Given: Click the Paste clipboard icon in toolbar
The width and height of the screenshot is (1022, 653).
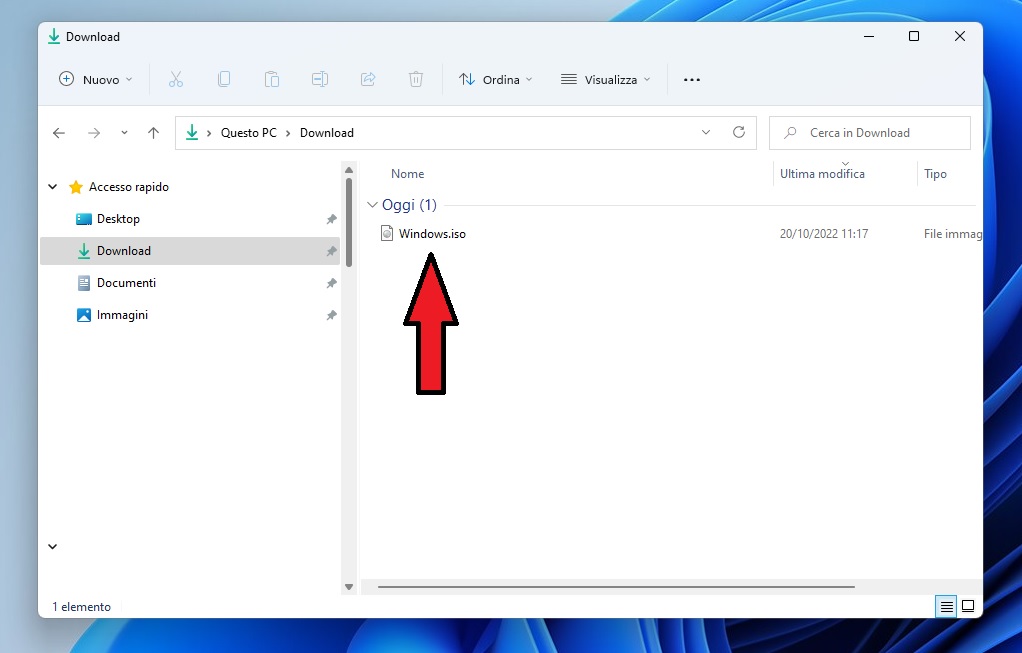Looking at the screenshot, I should click(272, 80).
